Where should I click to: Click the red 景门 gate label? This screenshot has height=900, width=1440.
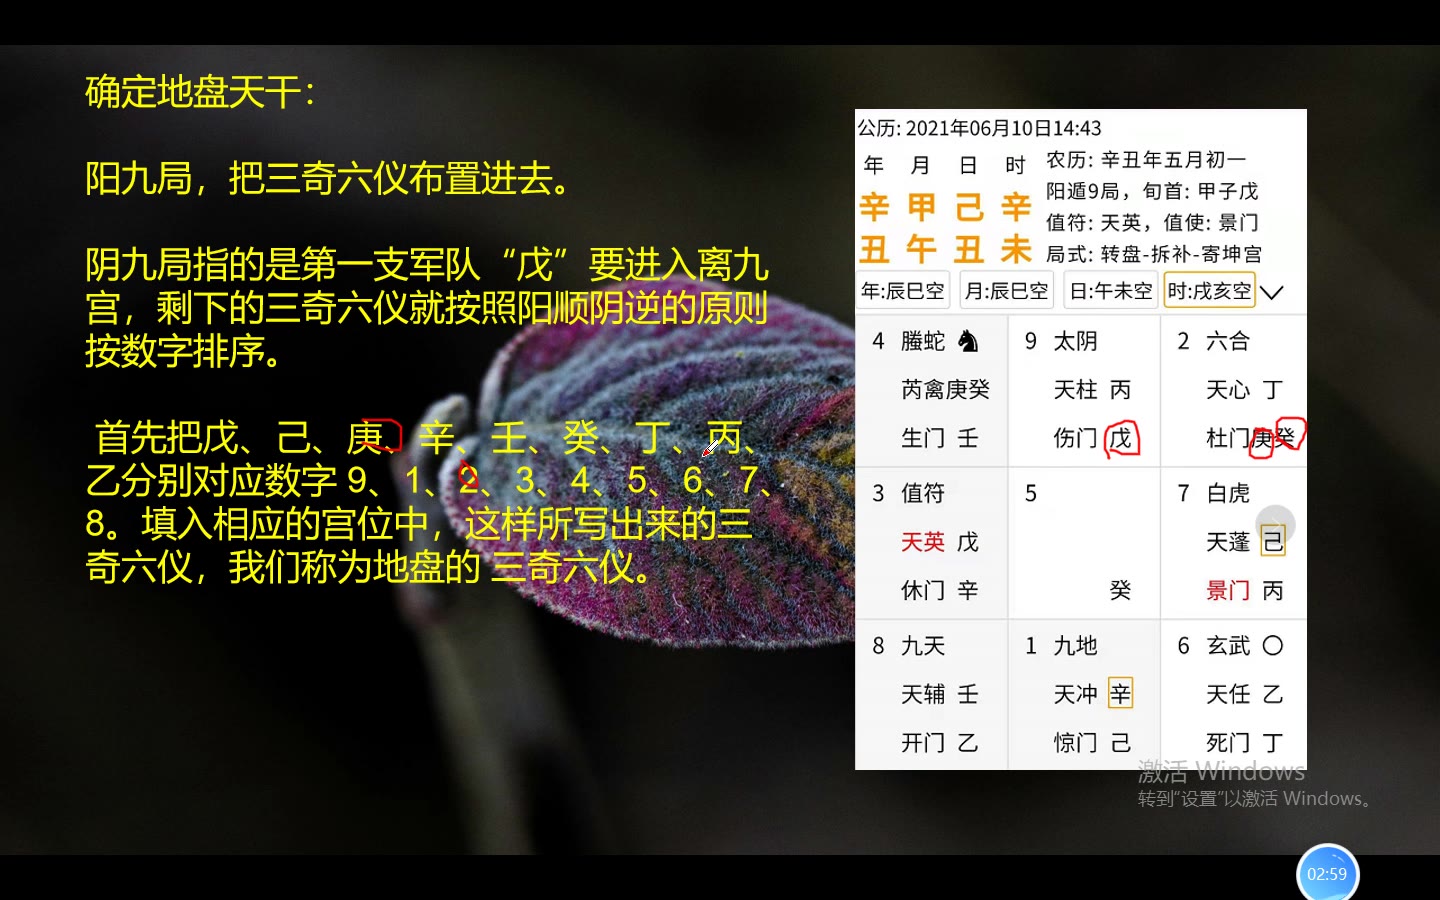1228,590
